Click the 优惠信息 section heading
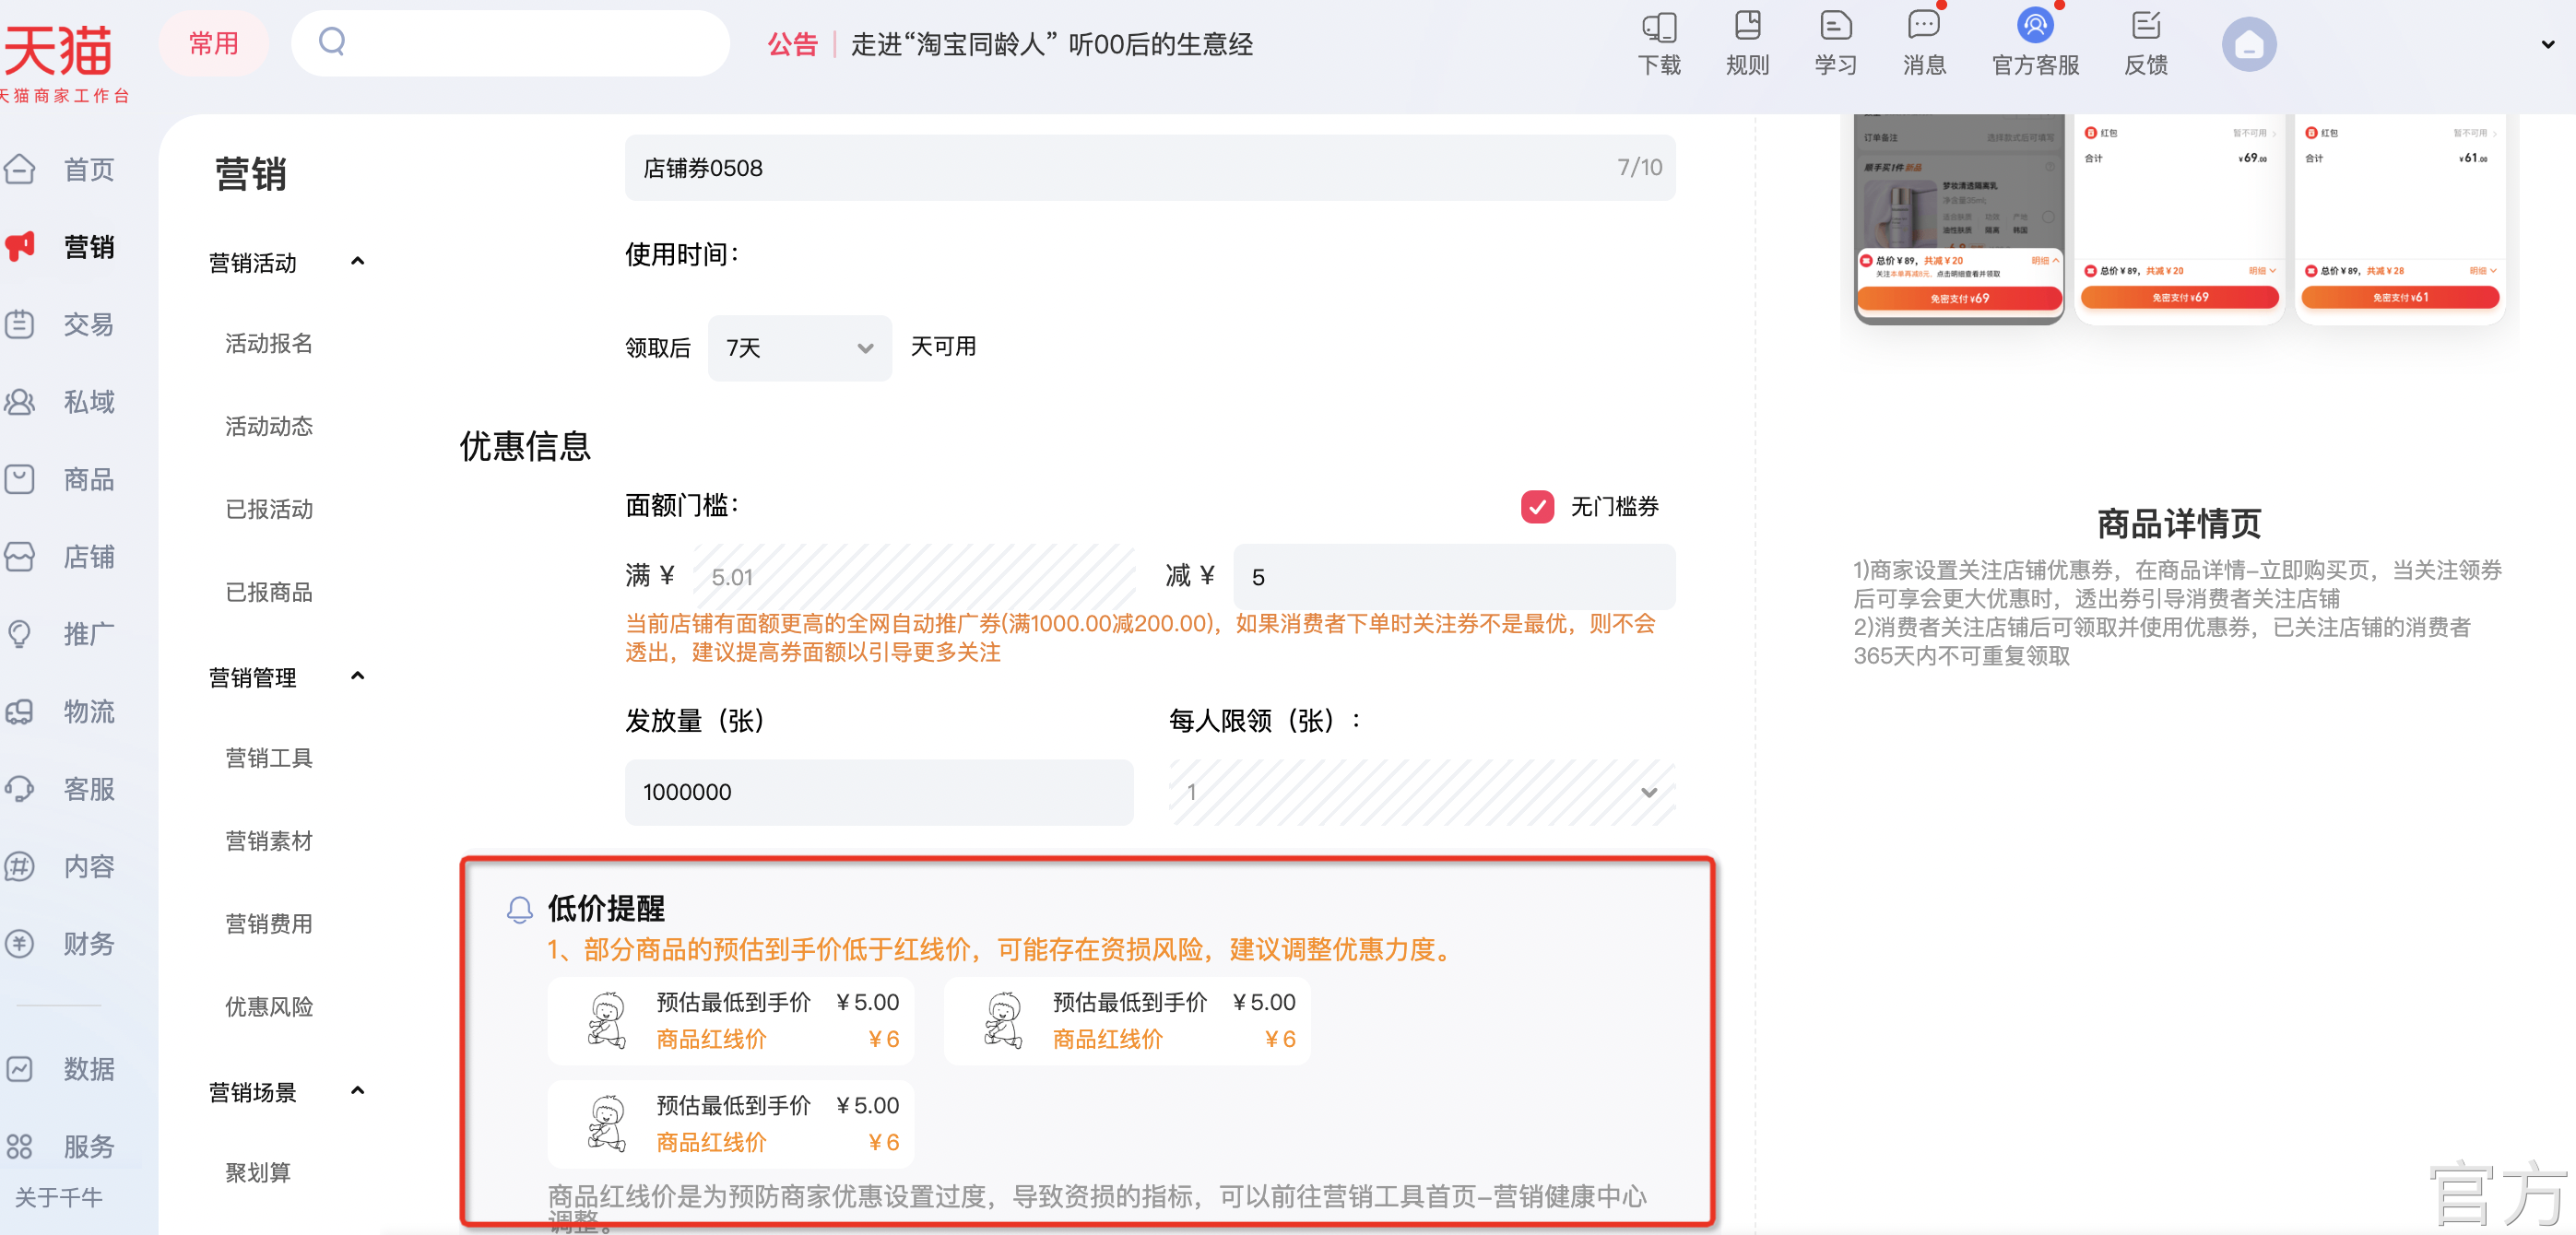Viewport: 2576px width, 1235px height. pyautogui.click(x=525, y=446)
